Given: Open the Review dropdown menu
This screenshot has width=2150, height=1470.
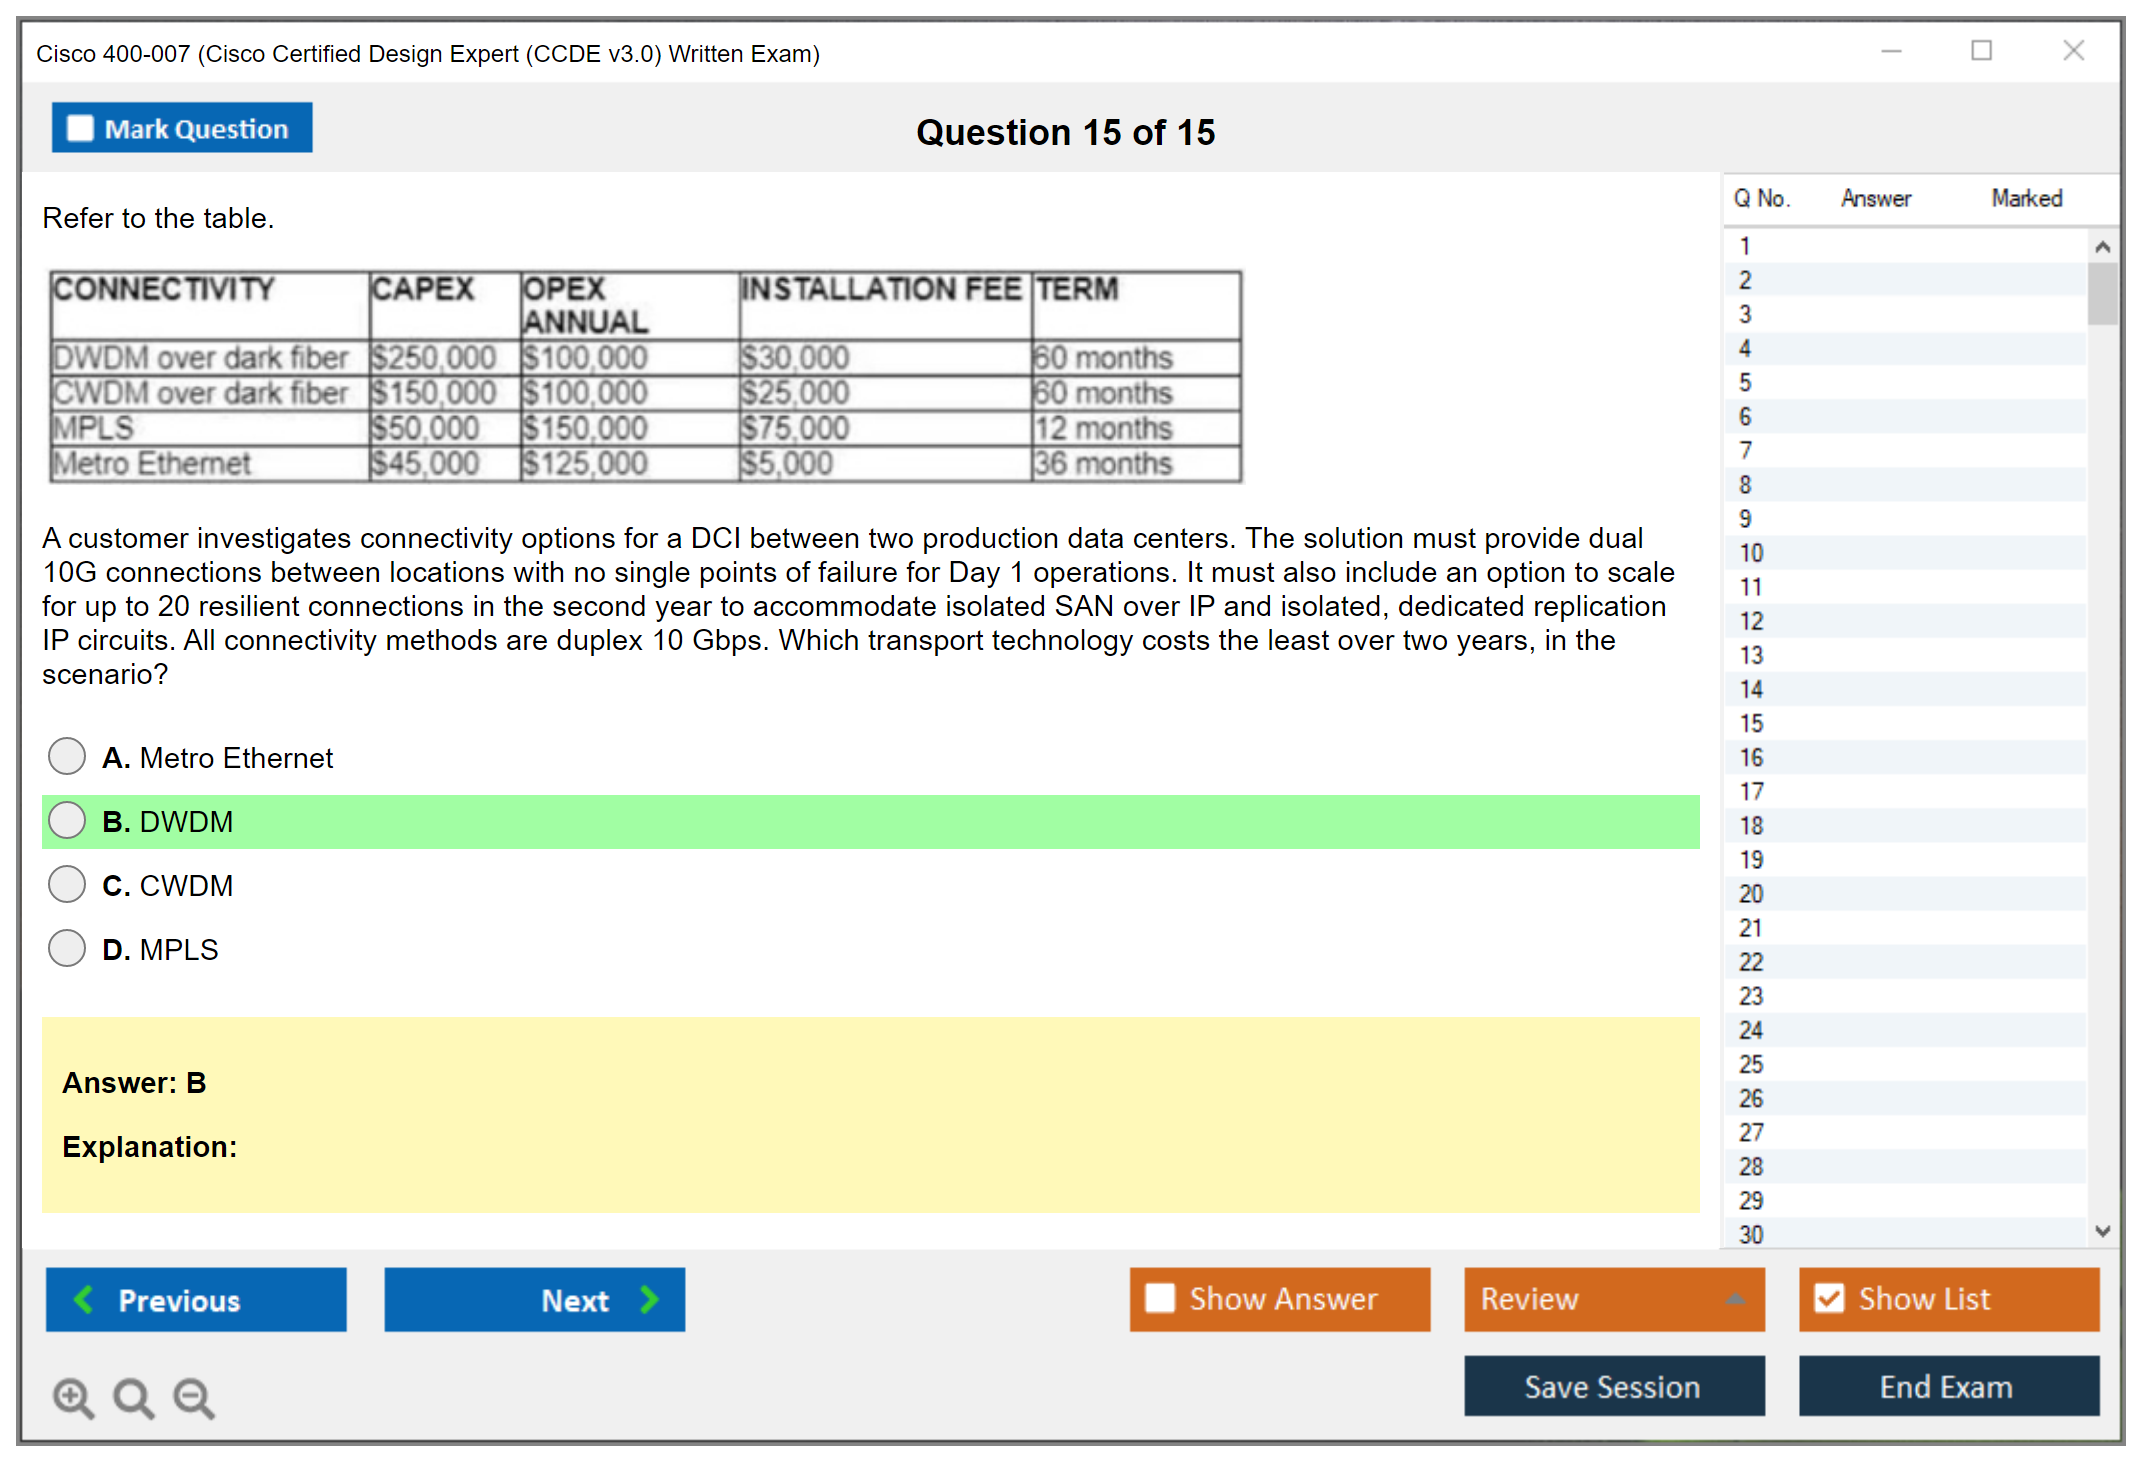Looking at the screenshot, I should click(1735, 1299).
